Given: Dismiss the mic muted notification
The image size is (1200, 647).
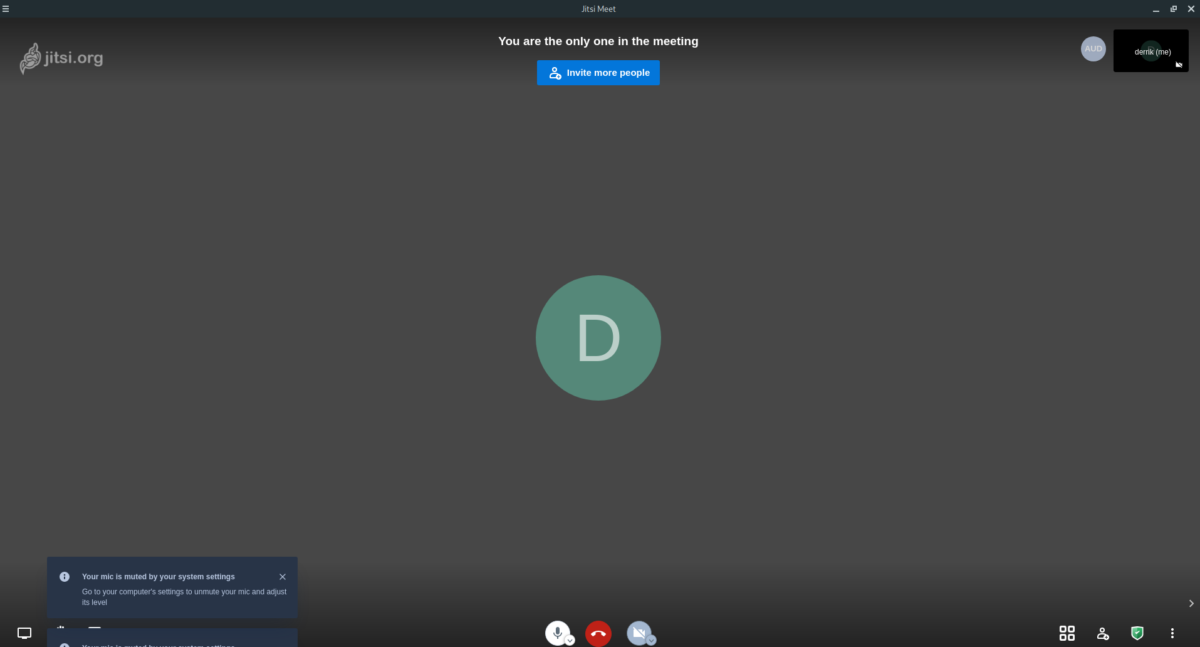Looking at the screenshot, I should pyautogui.click(x=282, y=576).
